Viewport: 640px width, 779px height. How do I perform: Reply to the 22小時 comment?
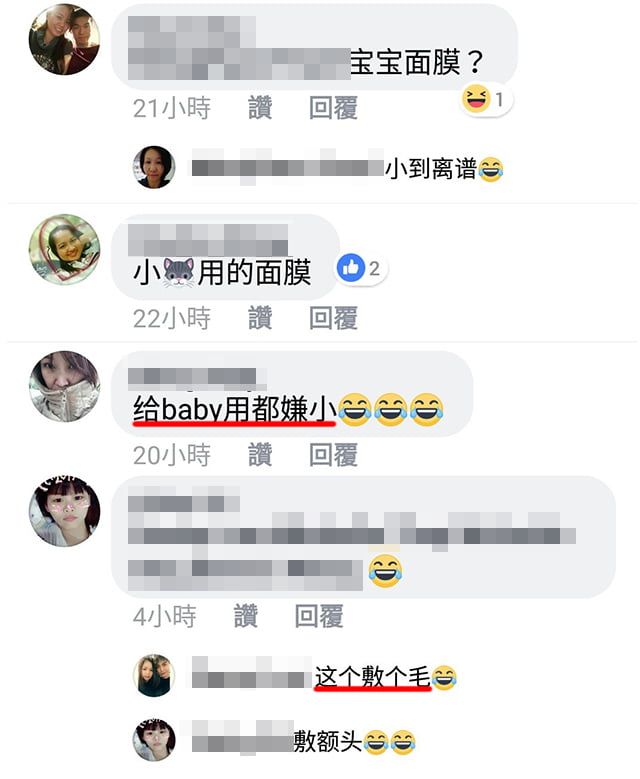point(333,318)
